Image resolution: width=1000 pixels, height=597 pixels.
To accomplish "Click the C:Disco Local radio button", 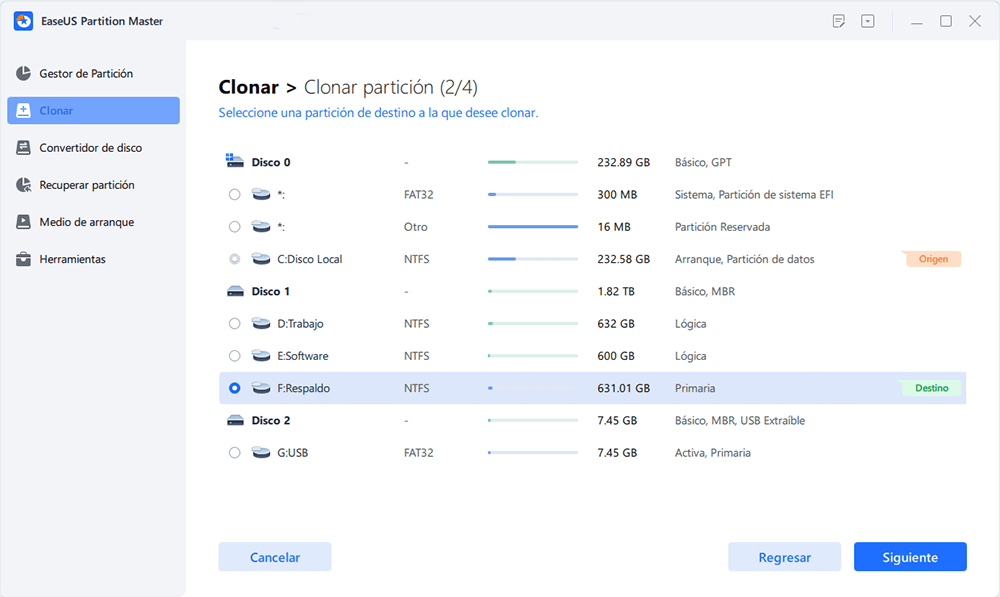I will click(235, 259).
